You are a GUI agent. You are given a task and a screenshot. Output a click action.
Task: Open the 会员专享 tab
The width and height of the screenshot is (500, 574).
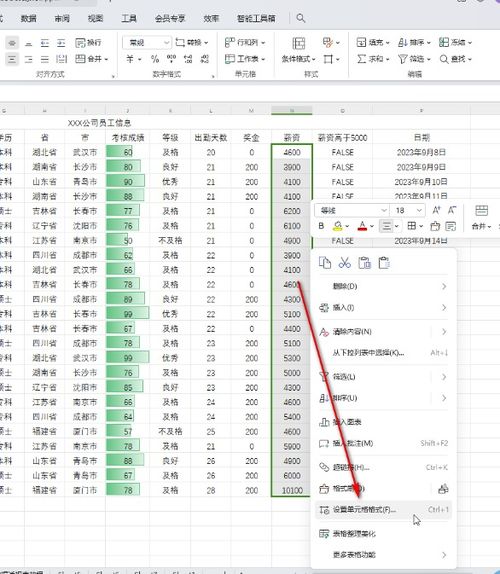[170, 18]
